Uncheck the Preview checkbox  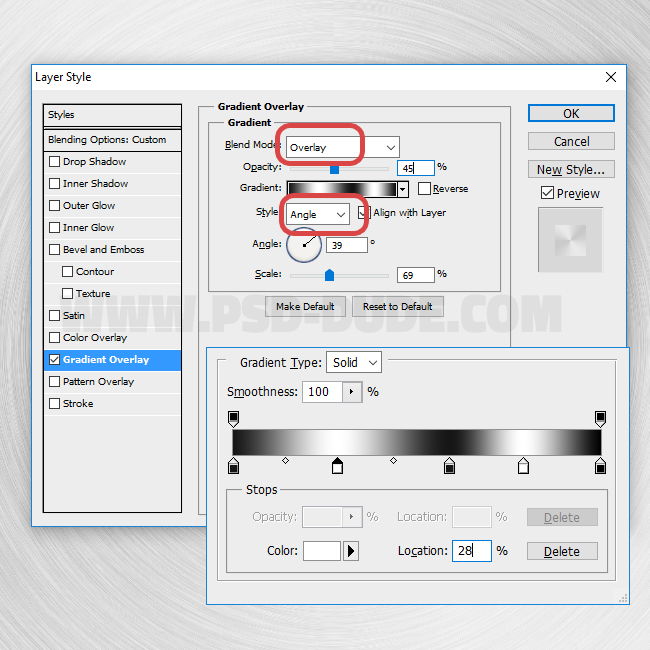point(547,193)
